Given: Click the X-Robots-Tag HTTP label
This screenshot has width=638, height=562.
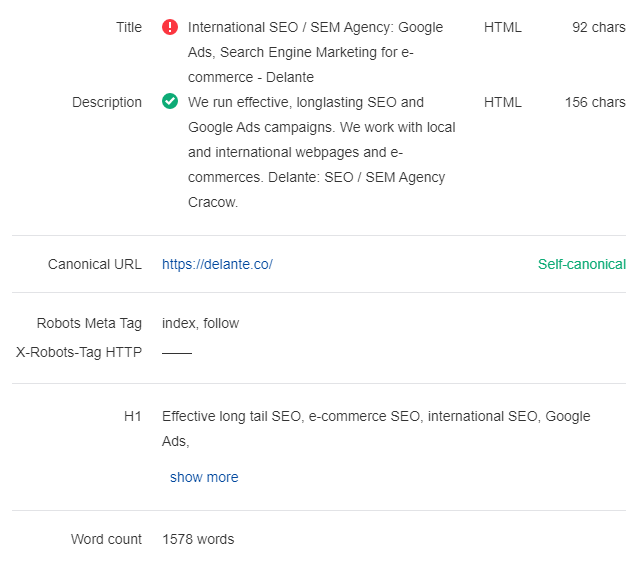Looking at the screenshot, I should coord(79,352).
